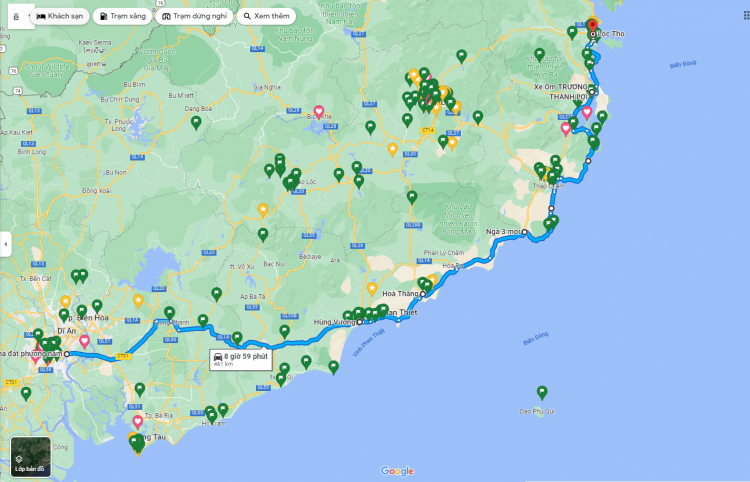Click the green flag near Dang Boa

pyautogui.click(x=196, y=123)
